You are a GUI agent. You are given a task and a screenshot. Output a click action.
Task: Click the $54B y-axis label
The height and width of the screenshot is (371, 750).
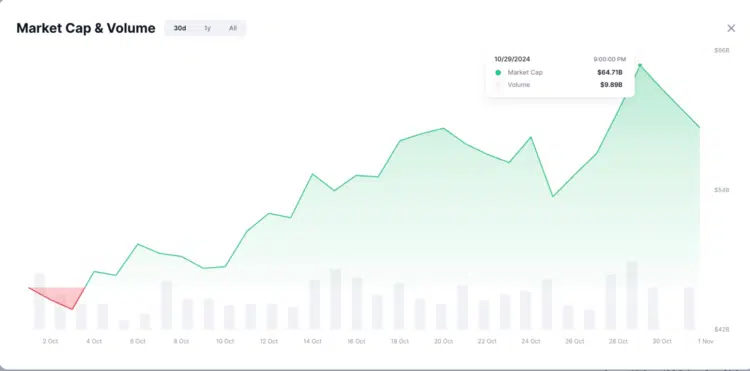click(722, 190)
